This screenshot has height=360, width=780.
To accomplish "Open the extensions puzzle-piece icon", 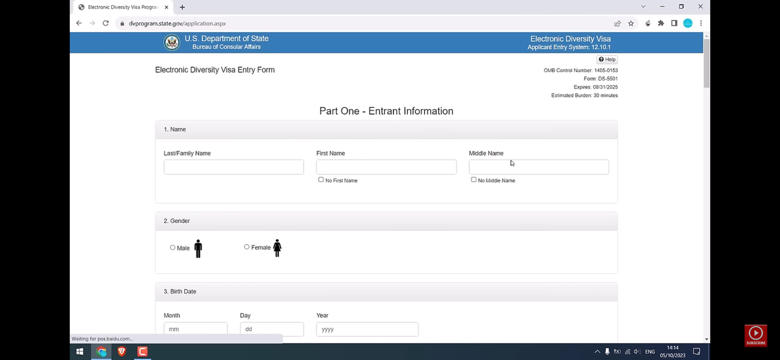I will tap(661, 23).
